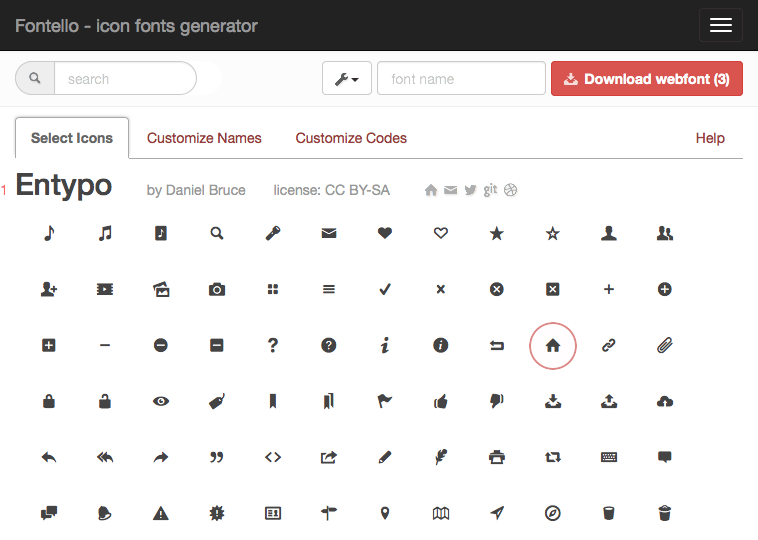758x540 pixels.
Task: Open the Customize Codes tab
Action: point(351,138)
